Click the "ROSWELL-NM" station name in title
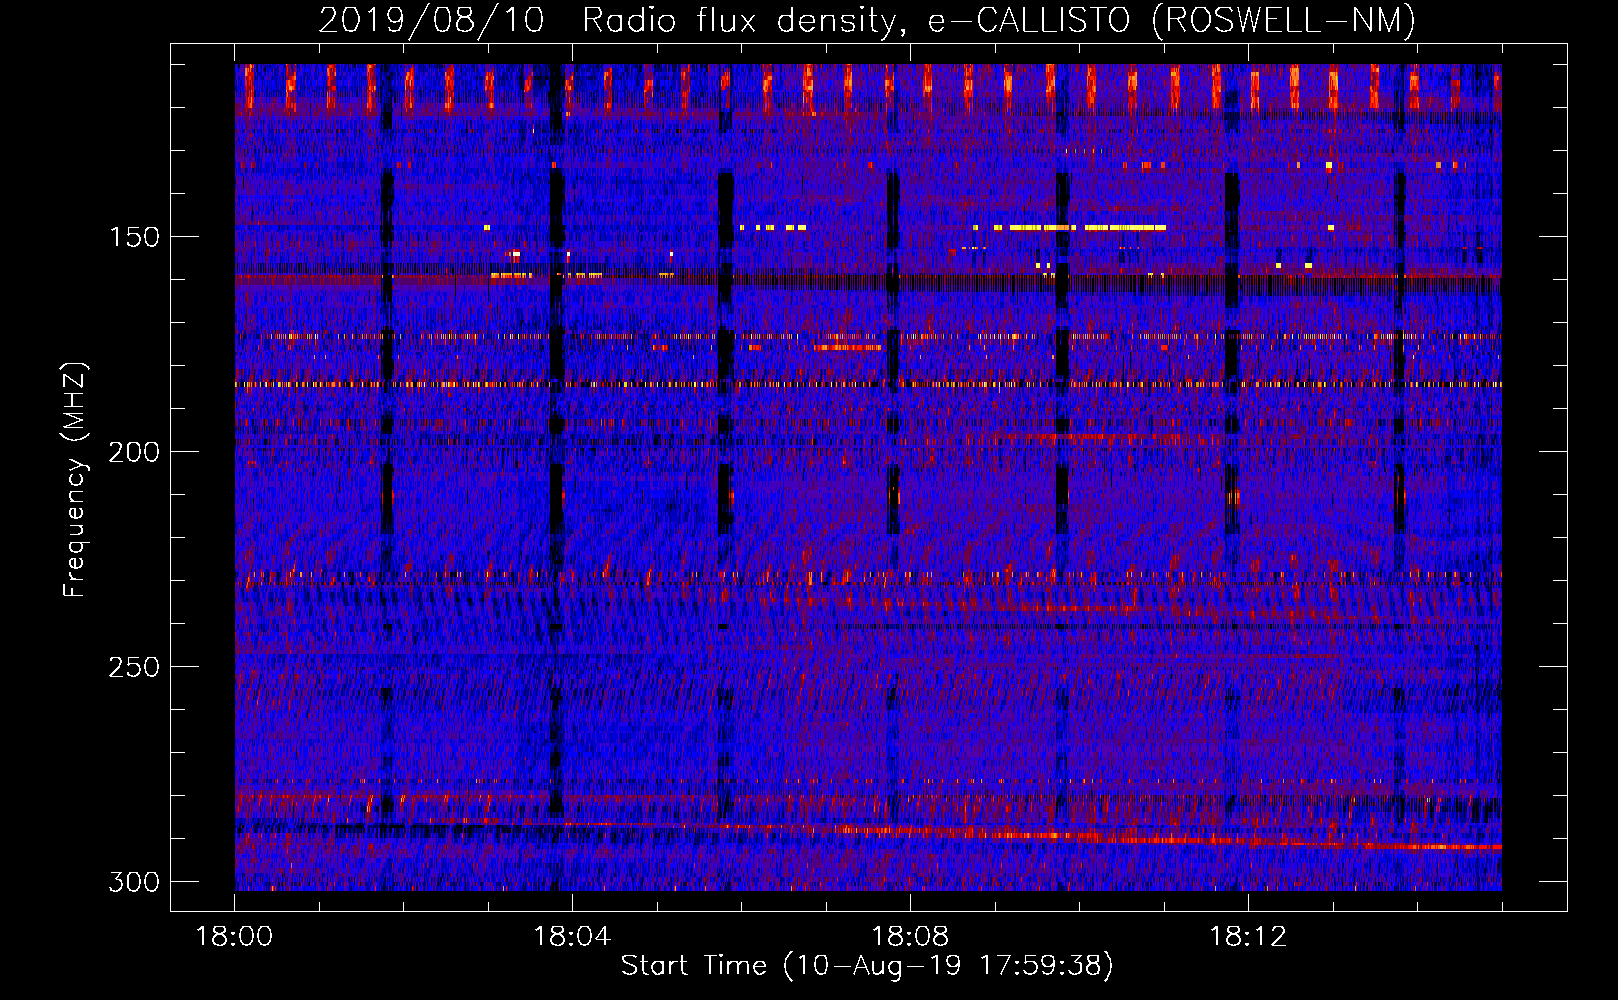 pos(1283,20)
